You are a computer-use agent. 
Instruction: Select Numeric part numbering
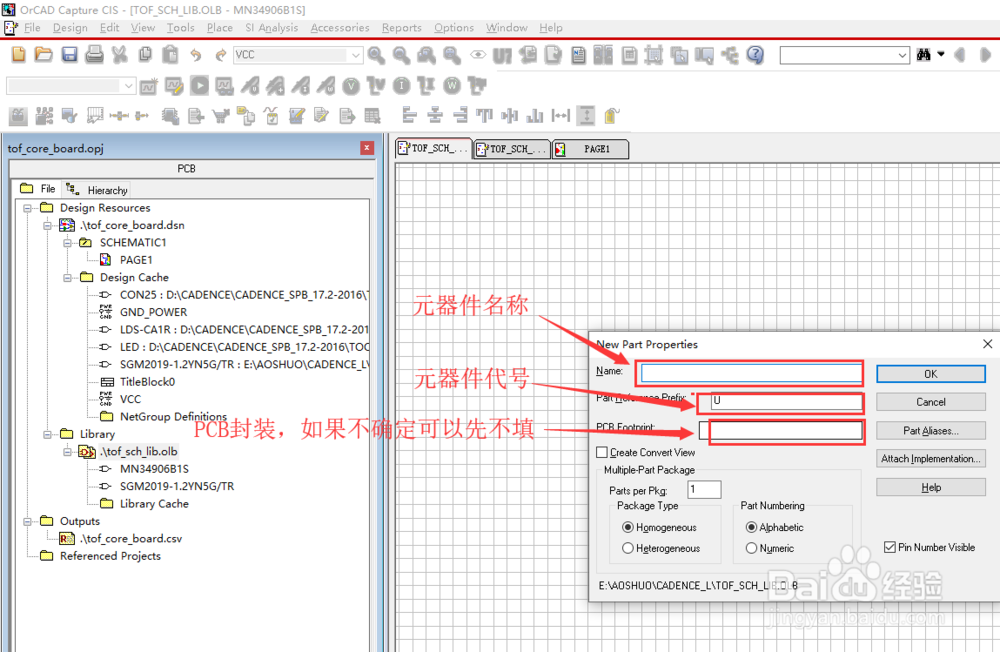(751, 548)
